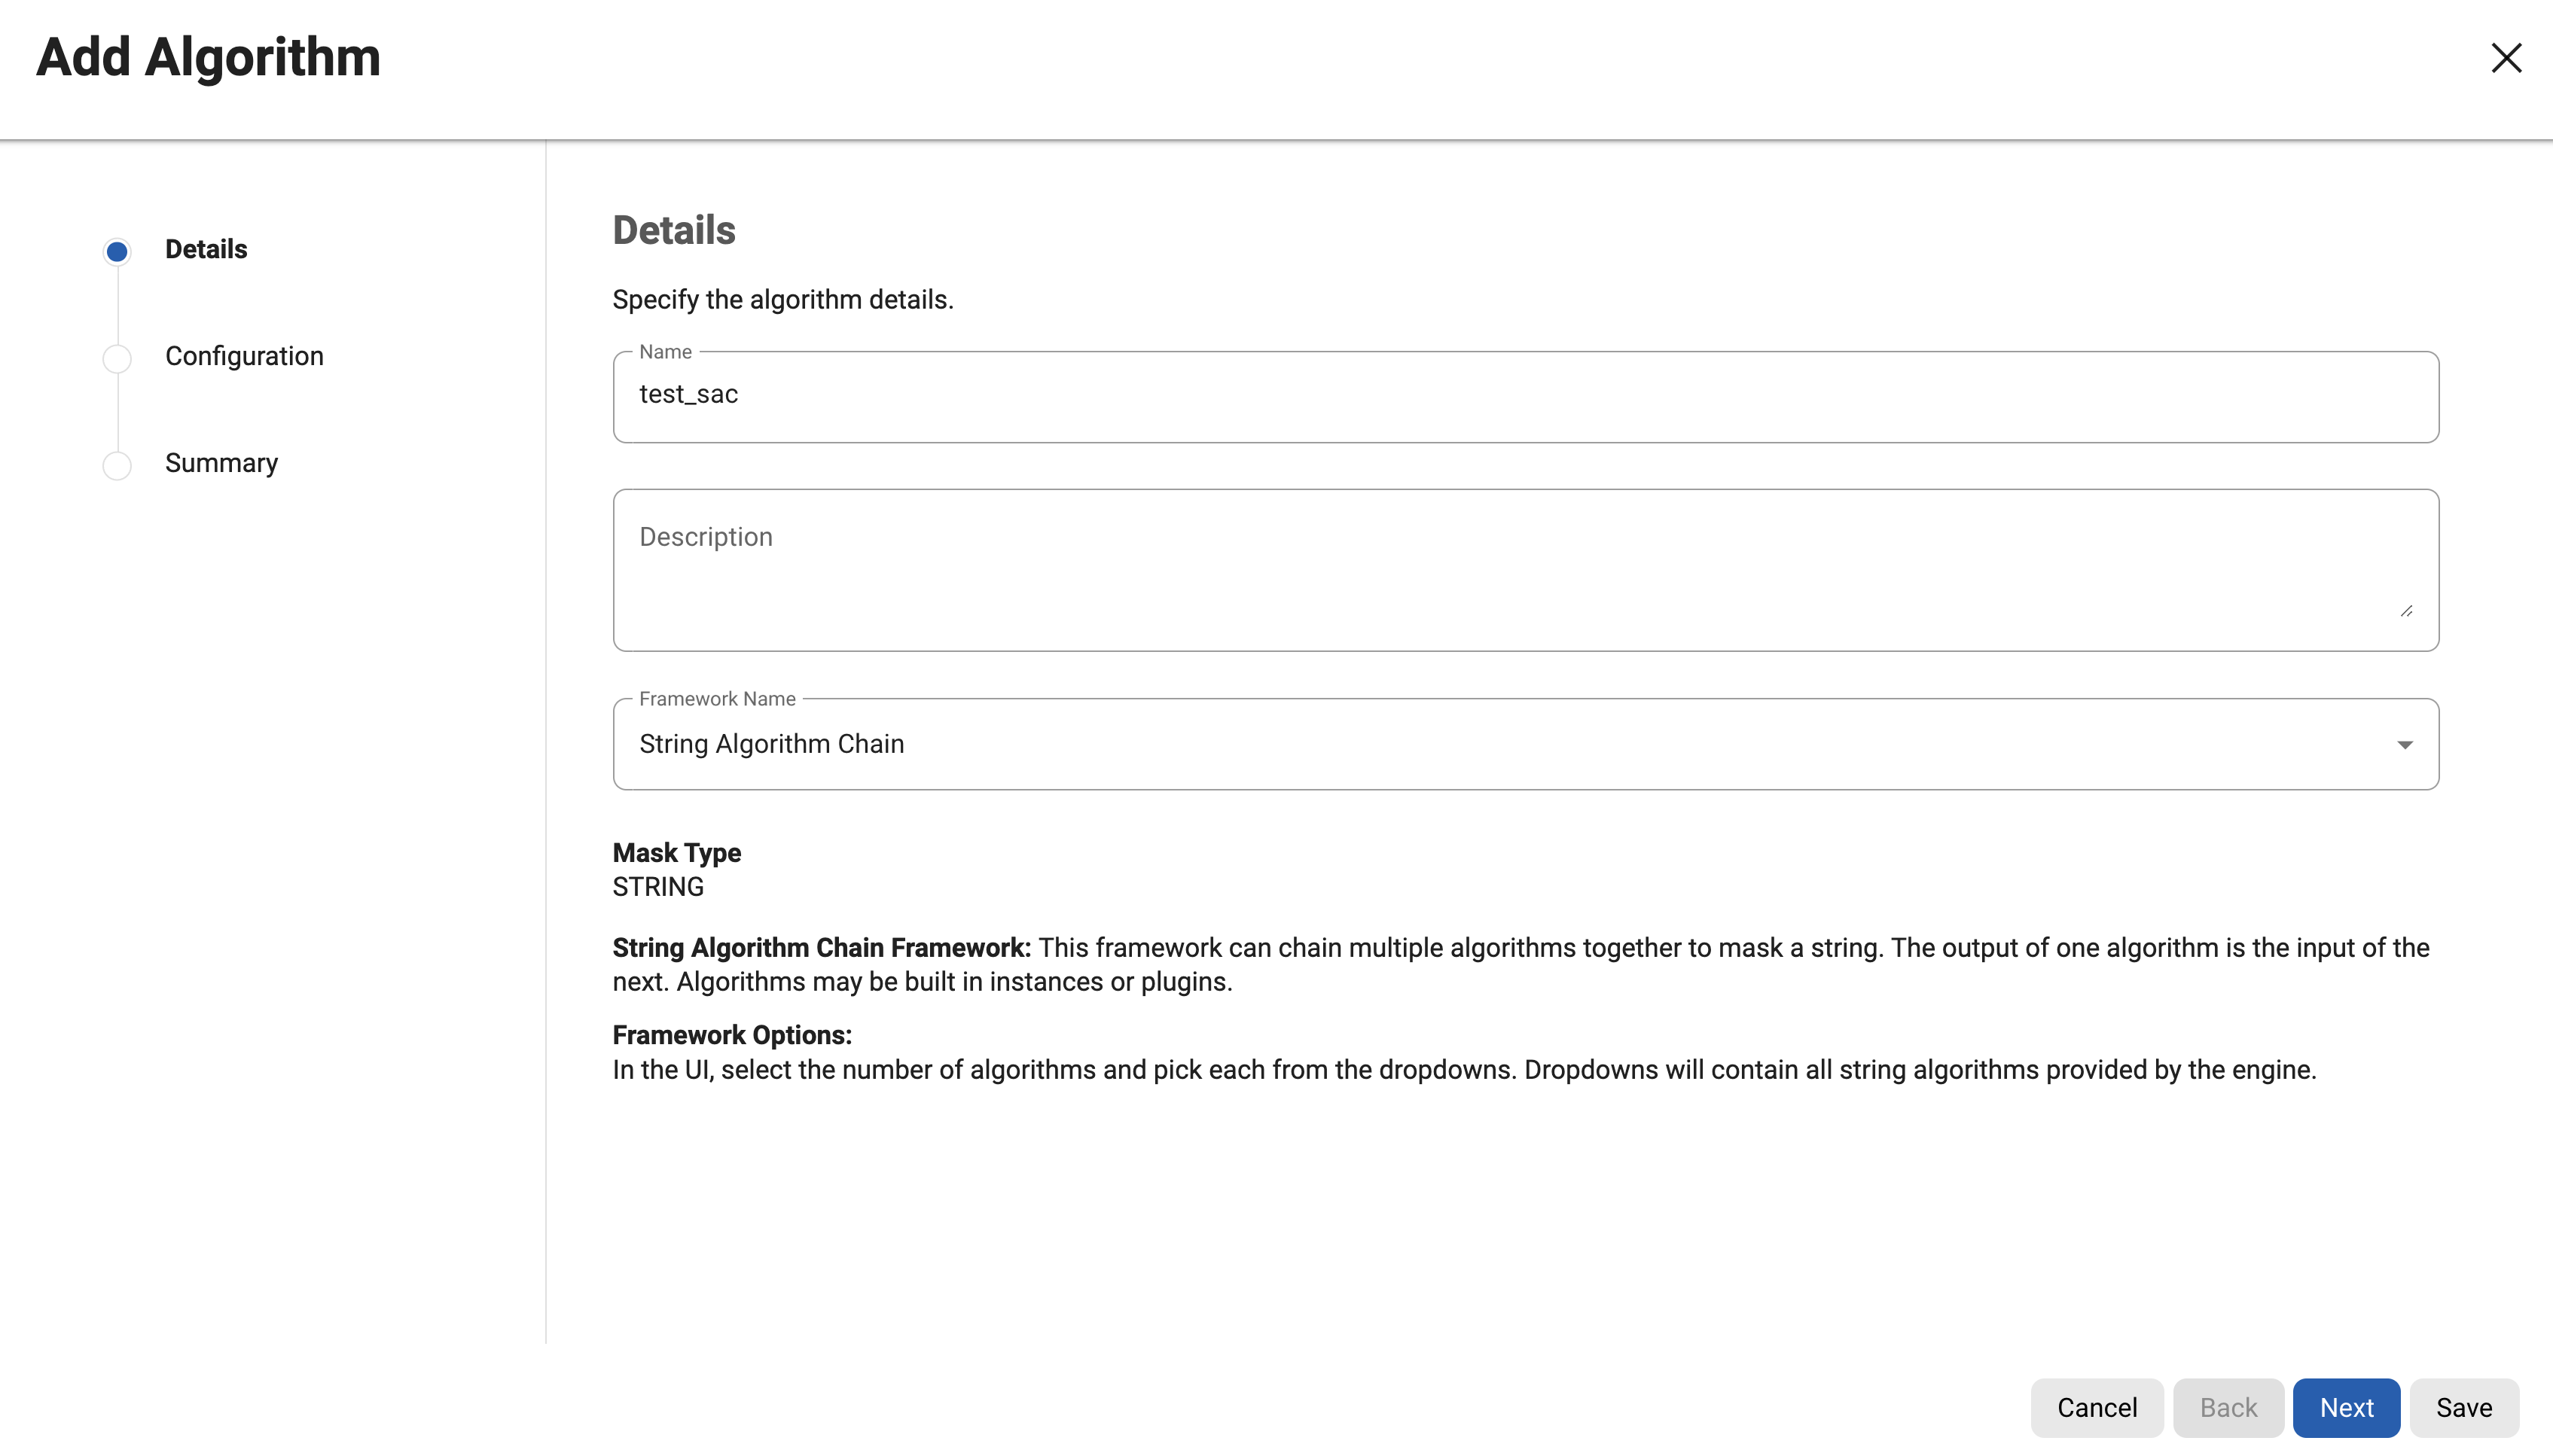The height and width of the screenshot is (1456, 2553).
Task: Focus the Name field containing test_sac
Action: 1525,396
